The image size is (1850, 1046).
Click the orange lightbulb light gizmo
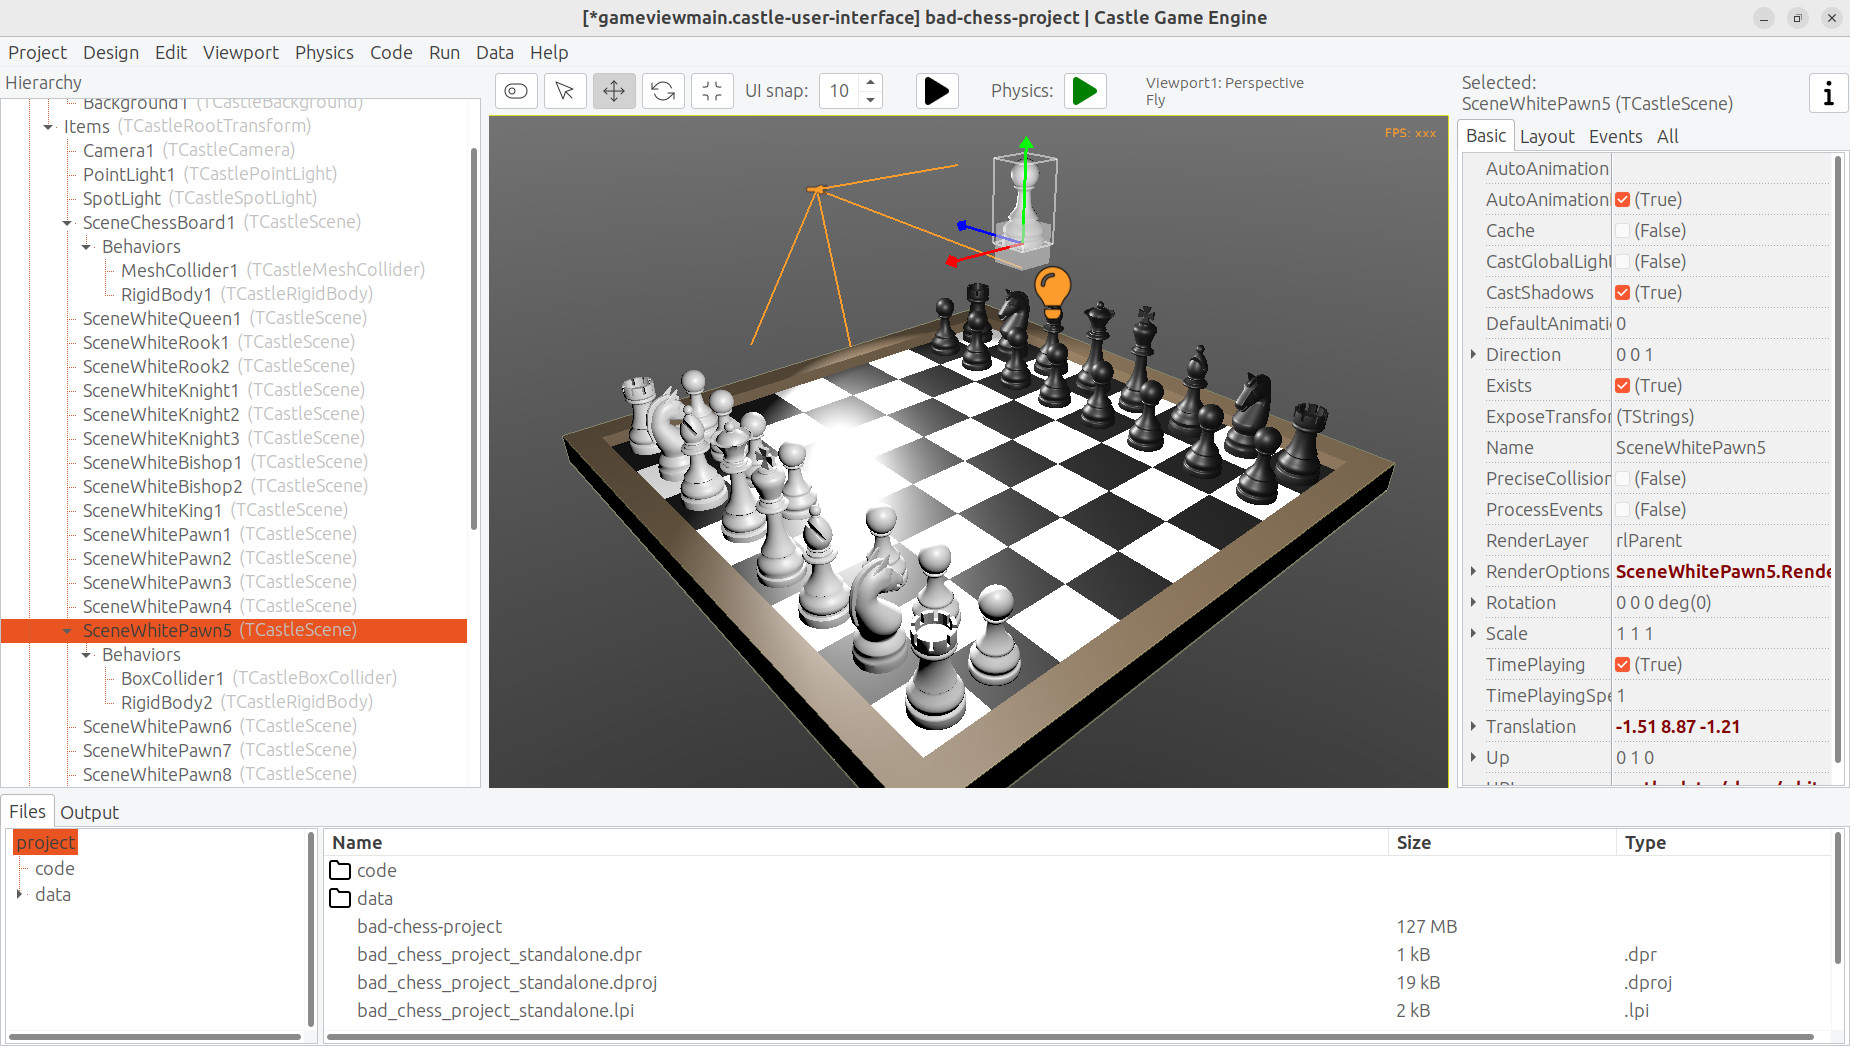pyautogui.click(x=1052, y=292)
